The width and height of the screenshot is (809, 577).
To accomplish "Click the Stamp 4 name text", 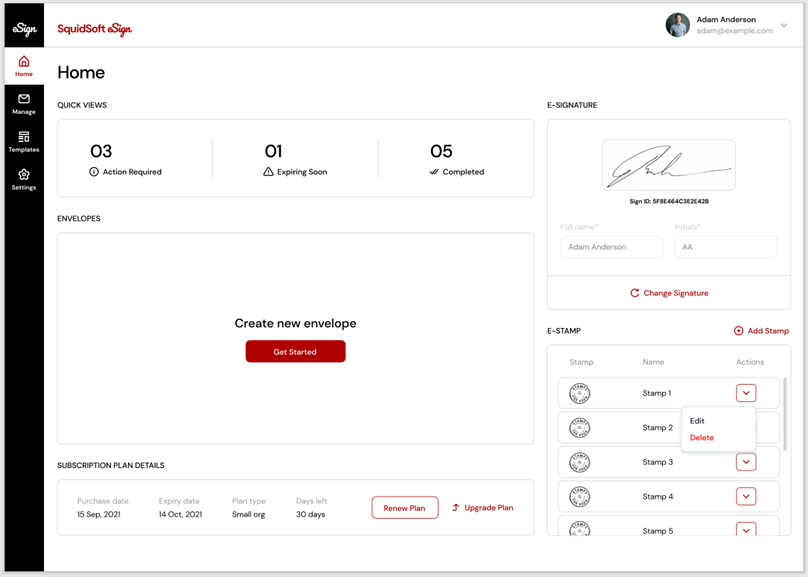I will [x=657, y=496].
